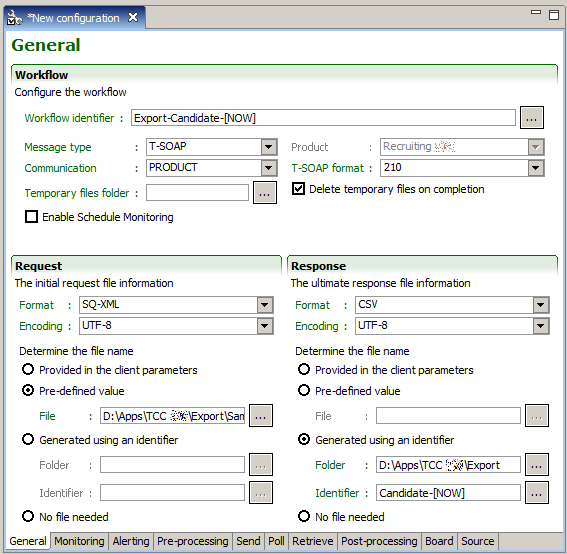Open the Board tab

click(439, 541)
